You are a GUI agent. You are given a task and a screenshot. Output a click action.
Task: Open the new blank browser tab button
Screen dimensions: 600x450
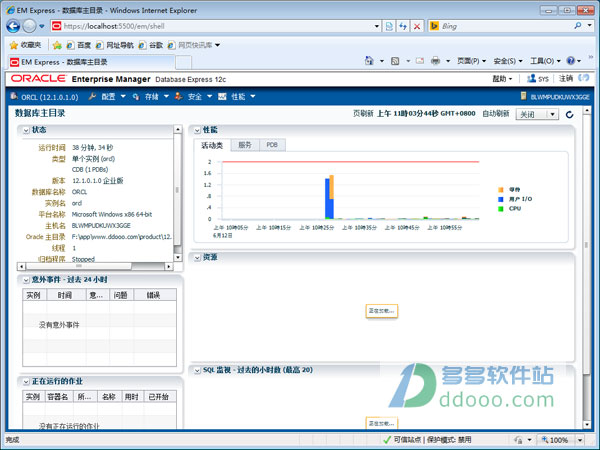tap(183, 62)
